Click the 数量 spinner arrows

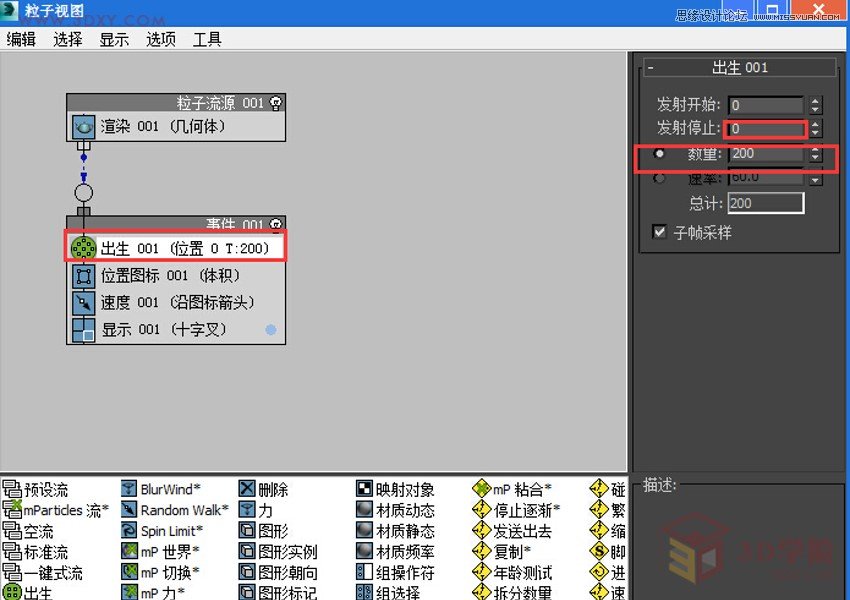click(x=815, y=154)
